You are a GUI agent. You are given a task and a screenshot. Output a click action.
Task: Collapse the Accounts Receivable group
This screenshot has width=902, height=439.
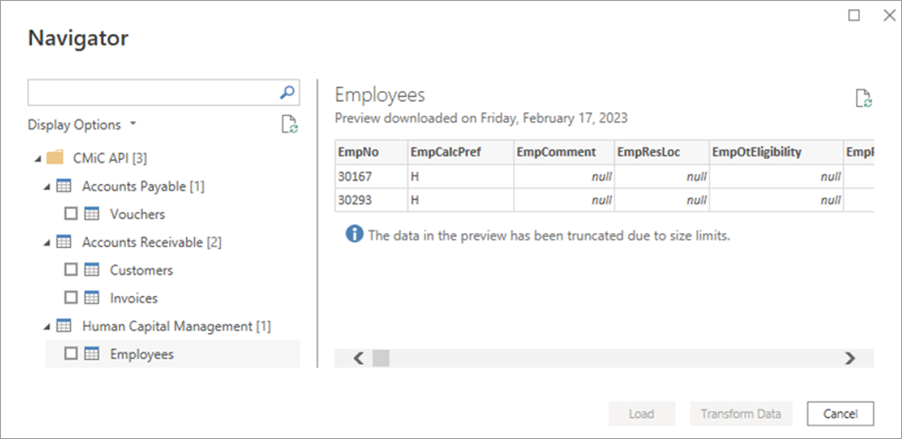pyautogui.click(x=46, y=242)
